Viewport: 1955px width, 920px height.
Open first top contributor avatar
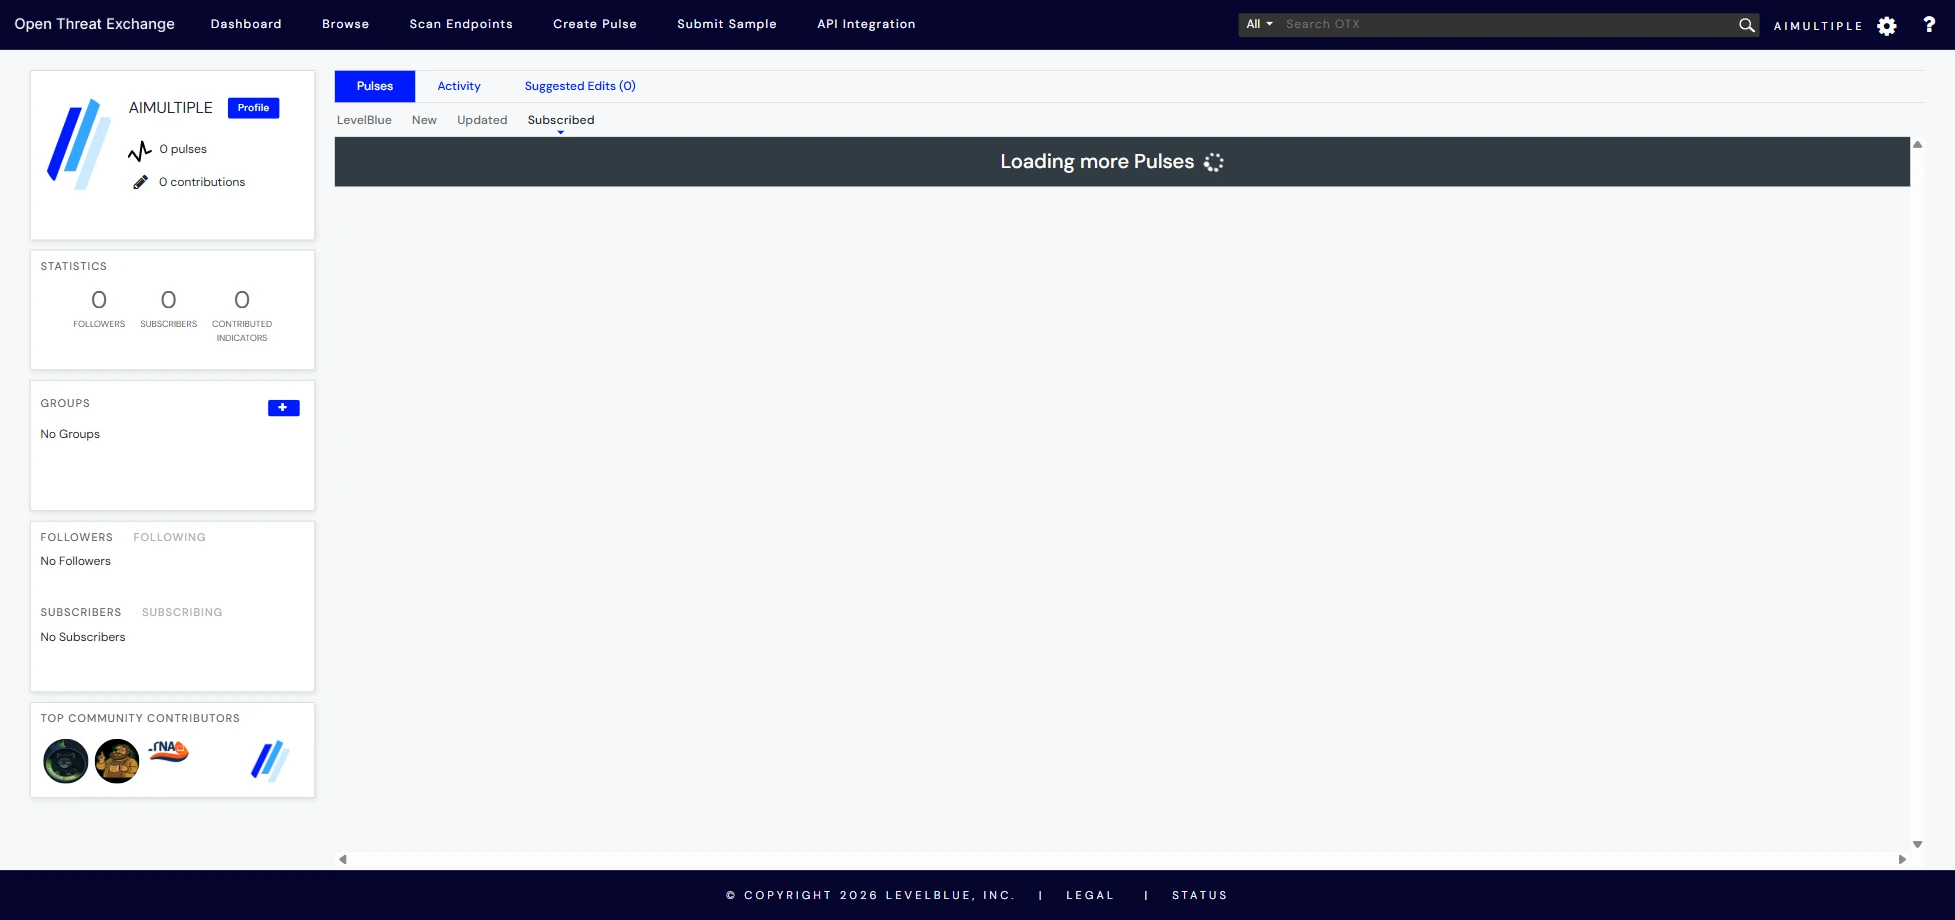pos(66,761)
